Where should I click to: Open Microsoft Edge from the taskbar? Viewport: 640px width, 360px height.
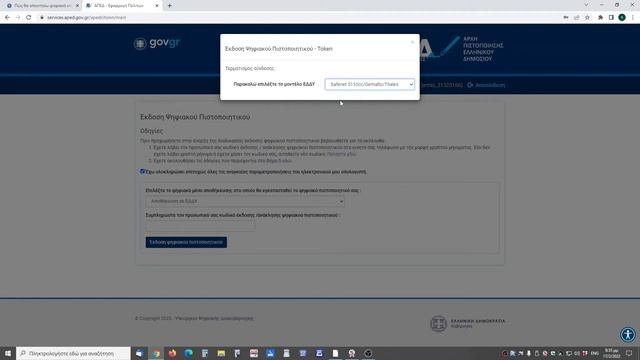[189, 353]
